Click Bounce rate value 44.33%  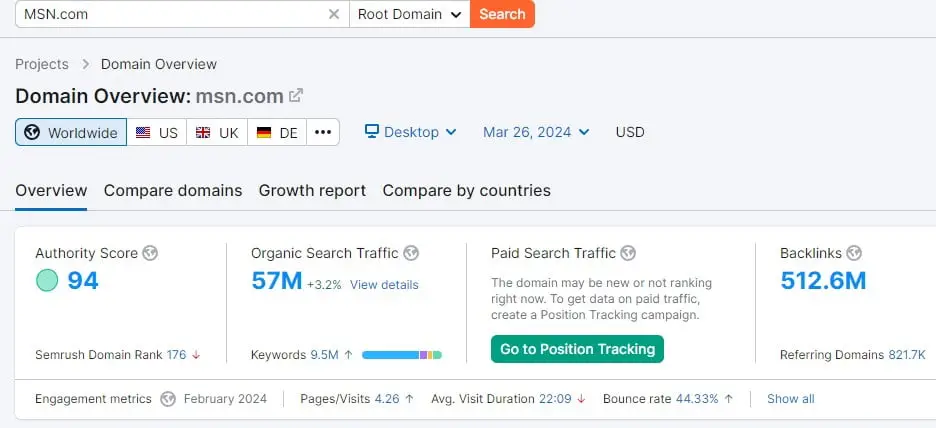click(x=697, y=399)
